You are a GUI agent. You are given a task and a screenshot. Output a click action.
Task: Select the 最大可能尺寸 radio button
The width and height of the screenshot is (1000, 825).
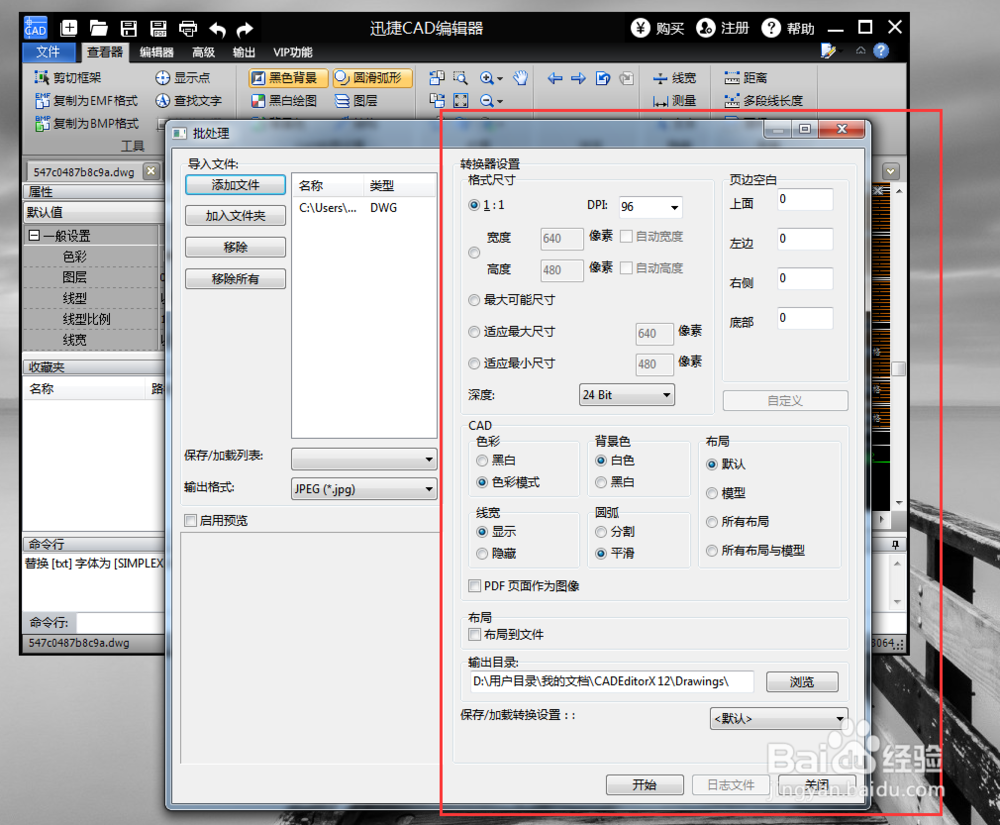coord(474,300)
